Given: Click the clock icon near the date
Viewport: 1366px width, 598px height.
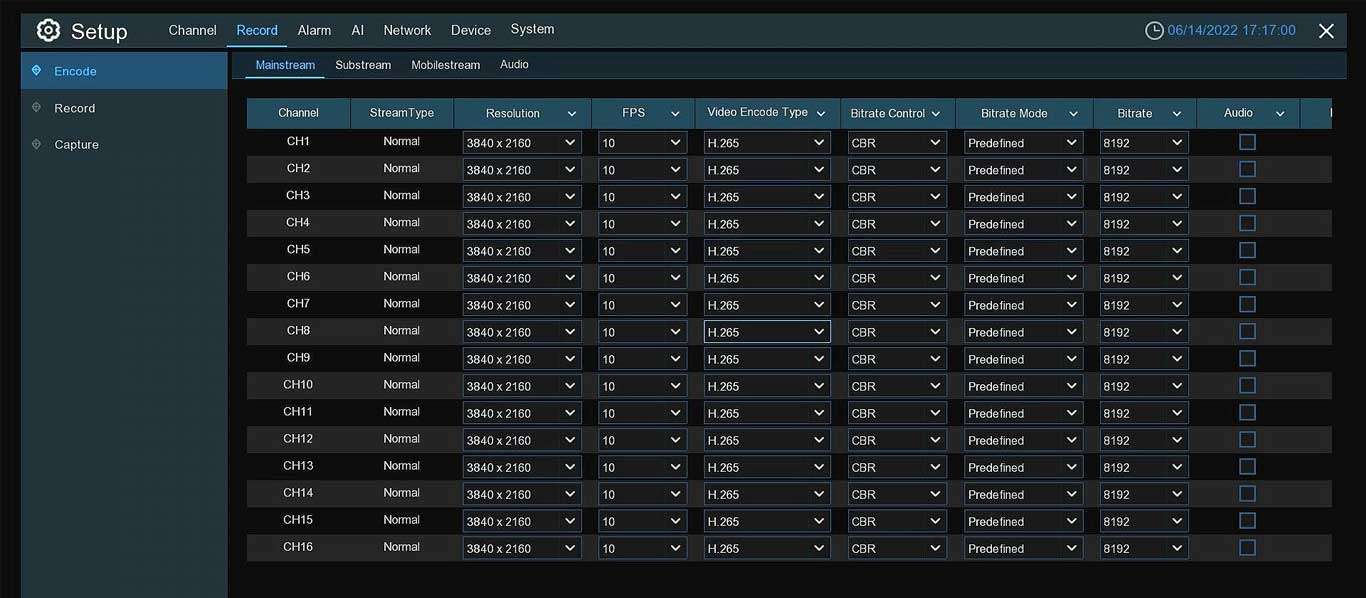Looking at the screenshot, I should (1156, 30).
